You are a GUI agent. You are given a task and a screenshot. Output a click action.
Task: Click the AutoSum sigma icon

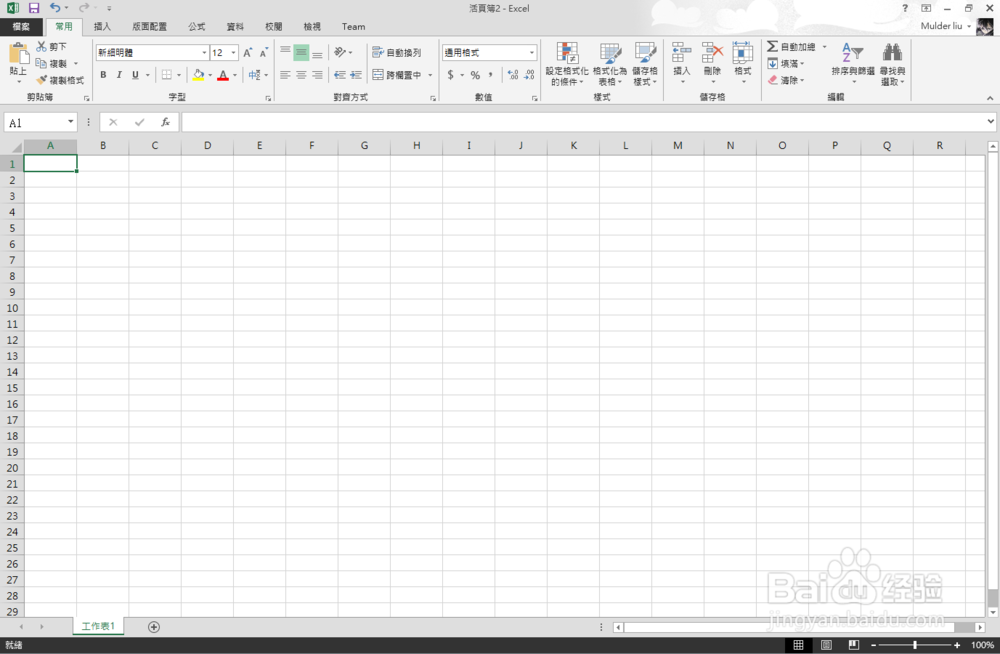point(772,47)
